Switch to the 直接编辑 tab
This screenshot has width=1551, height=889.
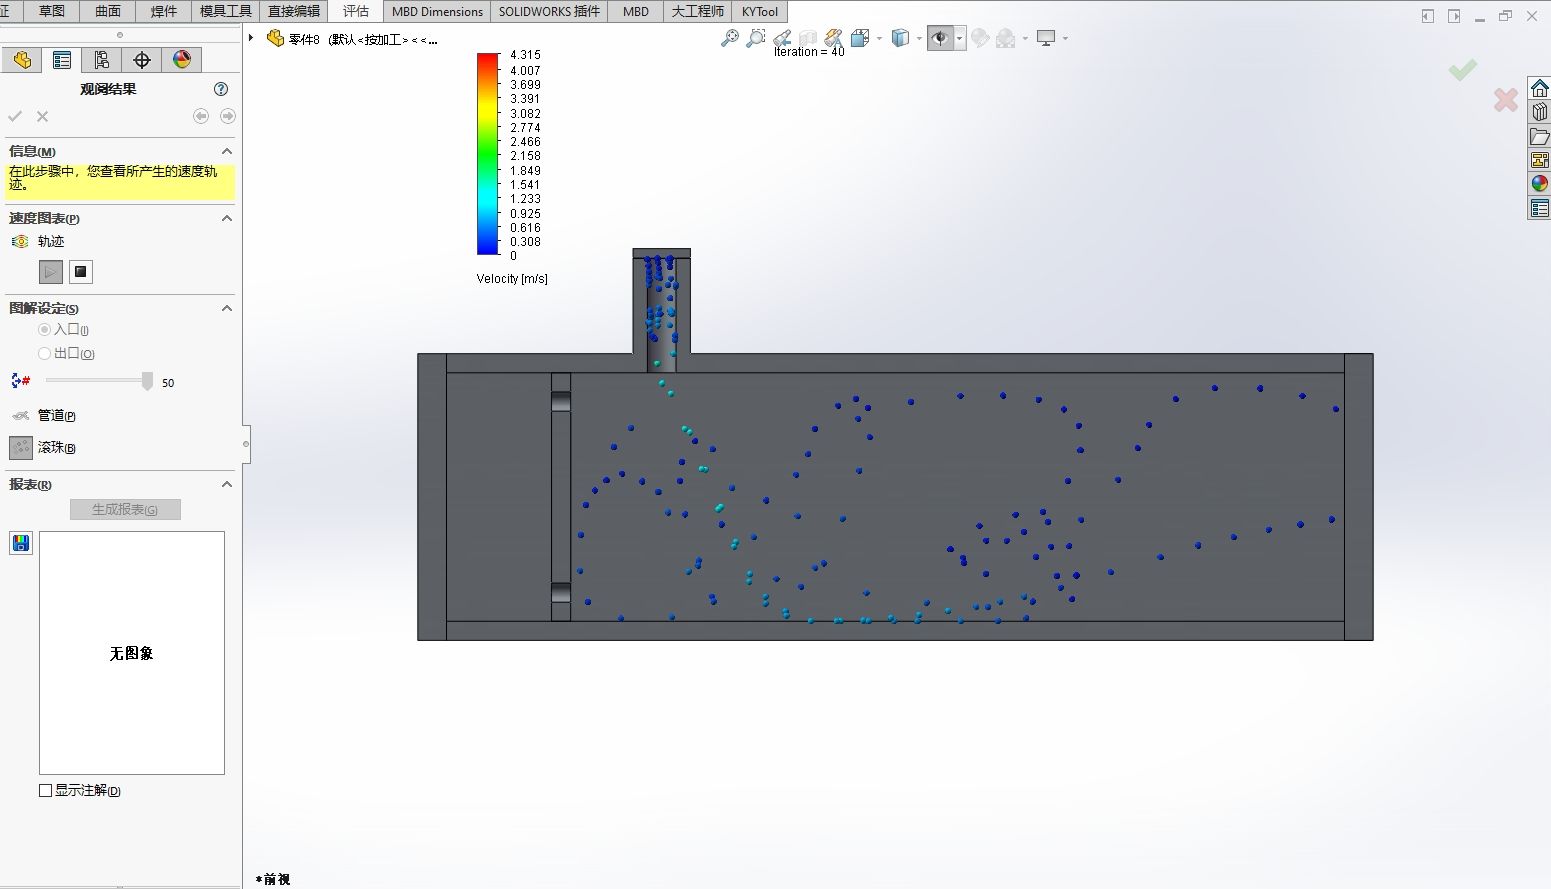tap(294, 11)
